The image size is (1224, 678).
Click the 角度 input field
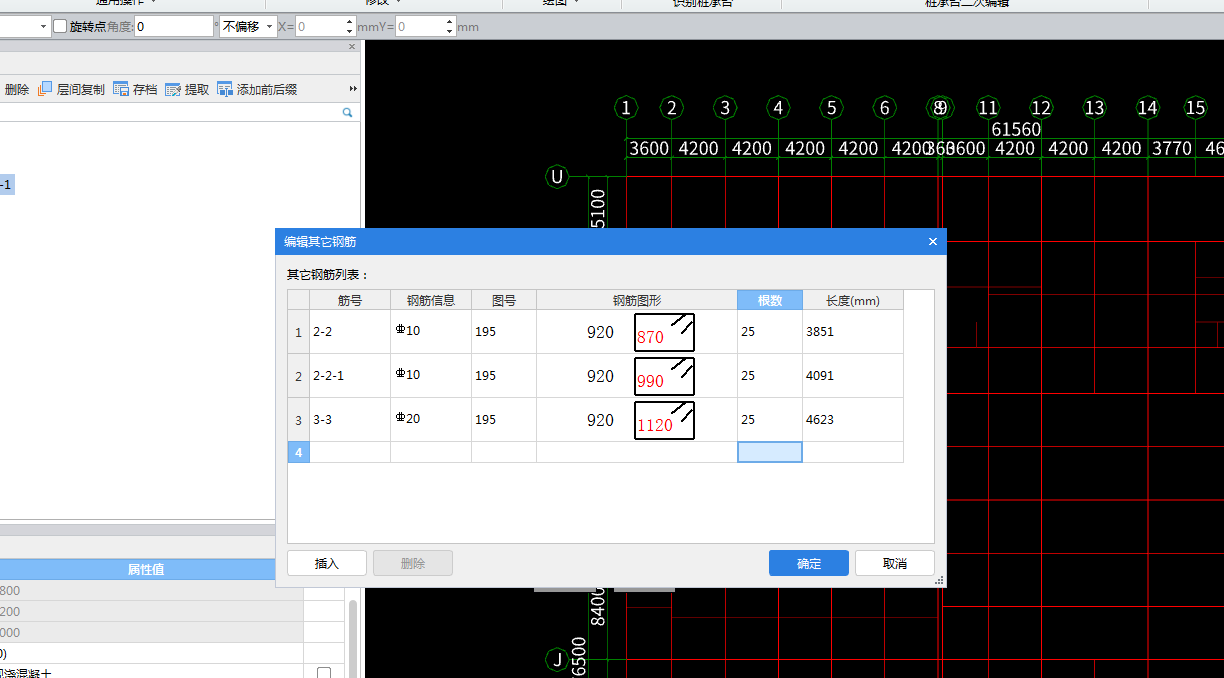click(173, 26)
